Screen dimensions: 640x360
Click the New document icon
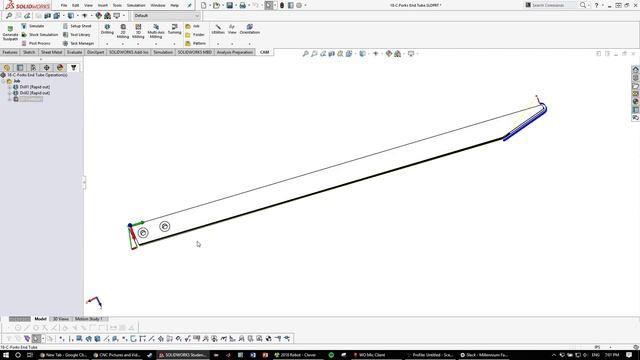point(204,5)
